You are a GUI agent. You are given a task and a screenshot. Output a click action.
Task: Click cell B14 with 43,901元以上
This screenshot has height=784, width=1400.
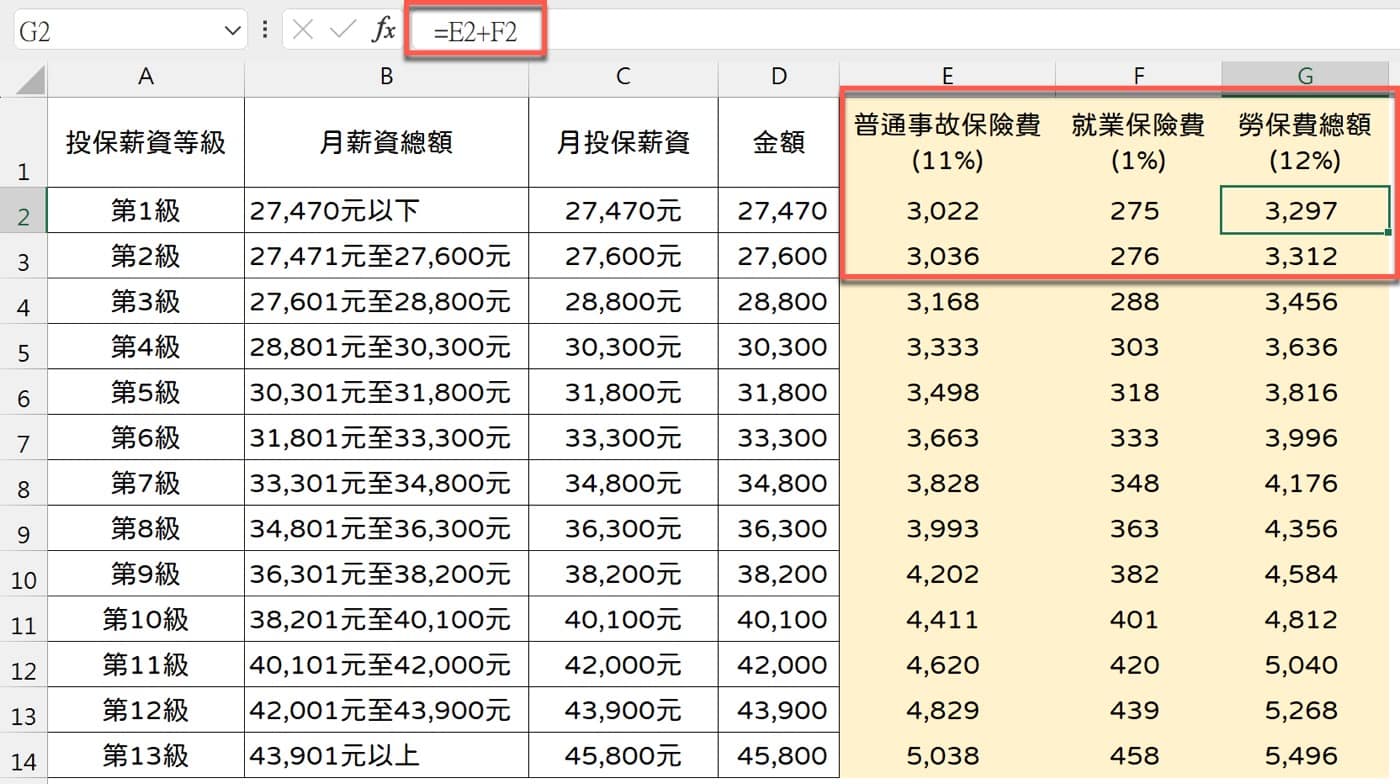(386, 755)
